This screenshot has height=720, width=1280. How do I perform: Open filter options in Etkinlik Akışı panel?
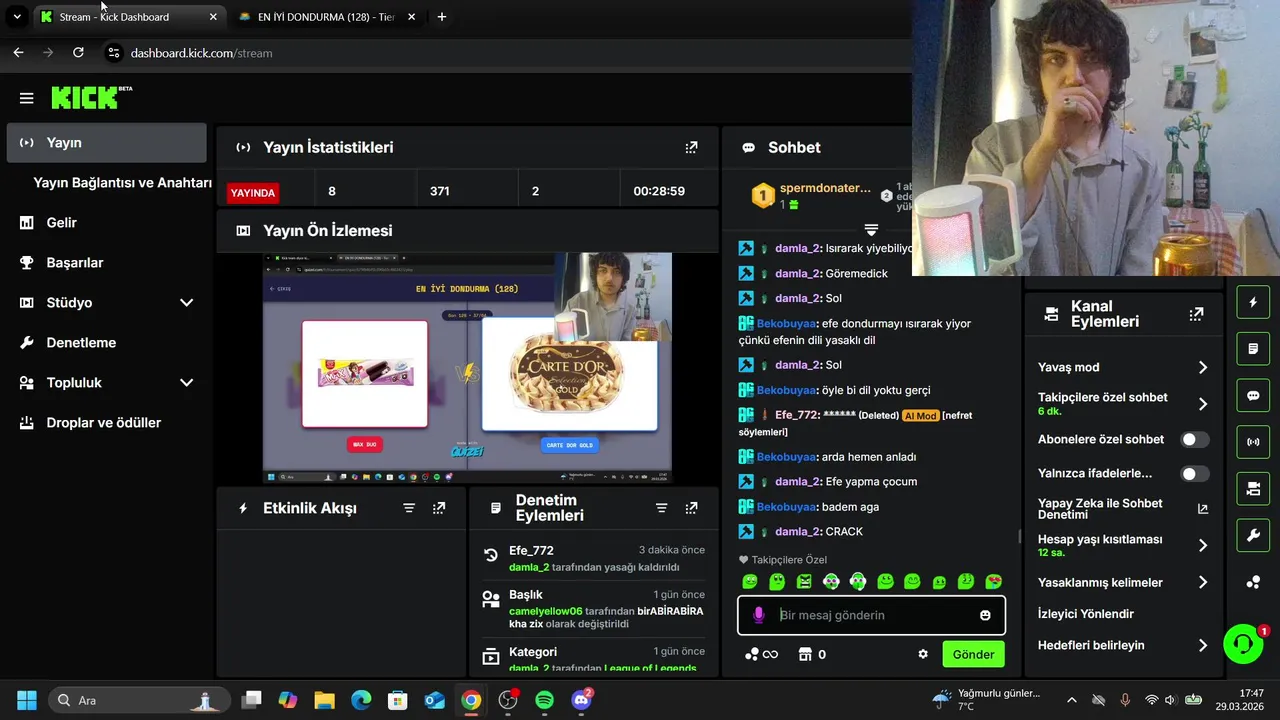409,508
